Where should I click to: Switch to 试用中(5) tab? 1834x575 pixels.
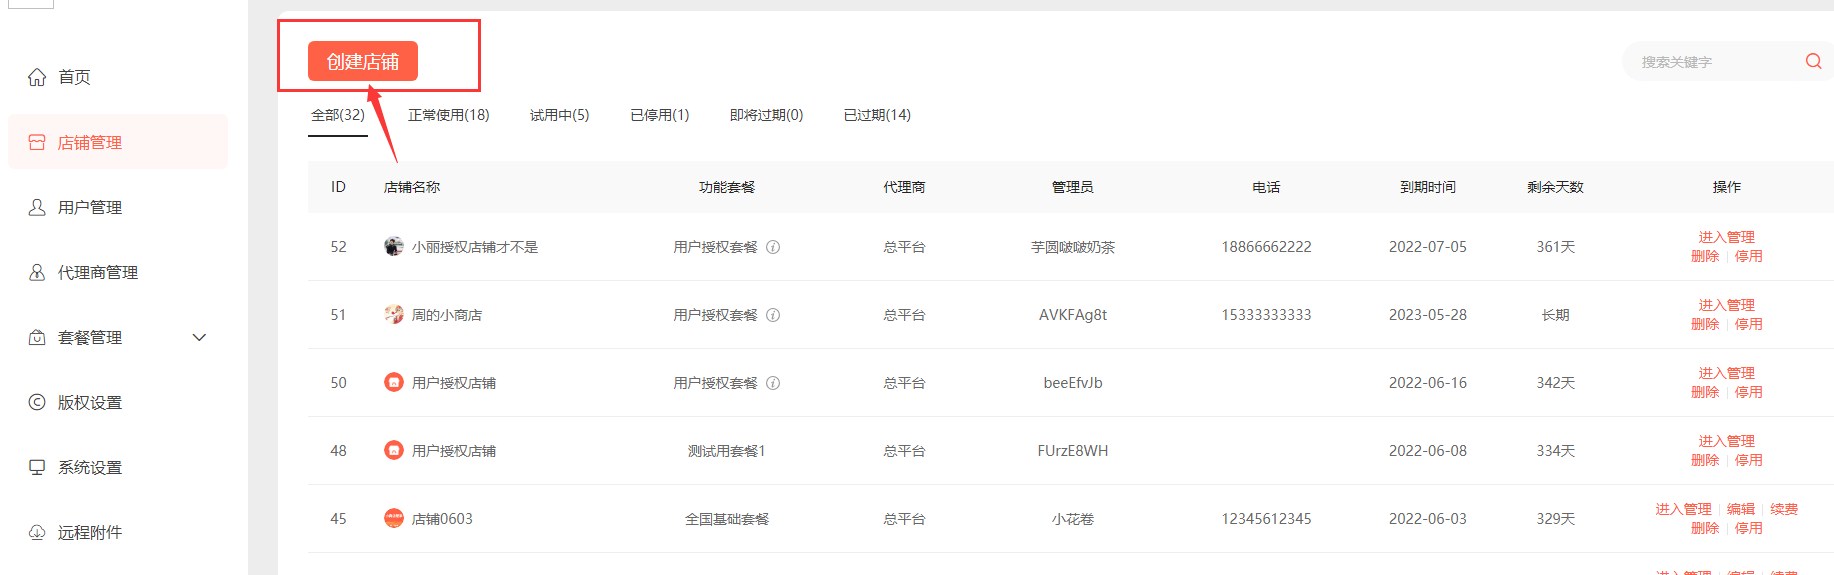pos(560,115)
